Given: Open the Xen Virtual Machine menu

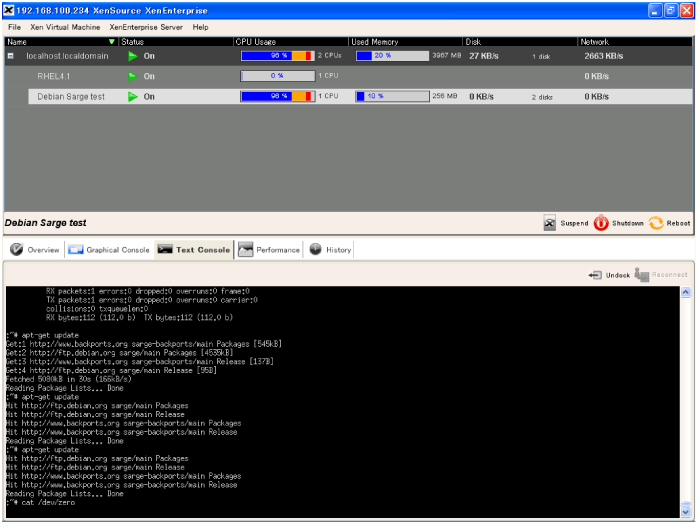Looking at the screenshot, I should click(x=65, y=27).
